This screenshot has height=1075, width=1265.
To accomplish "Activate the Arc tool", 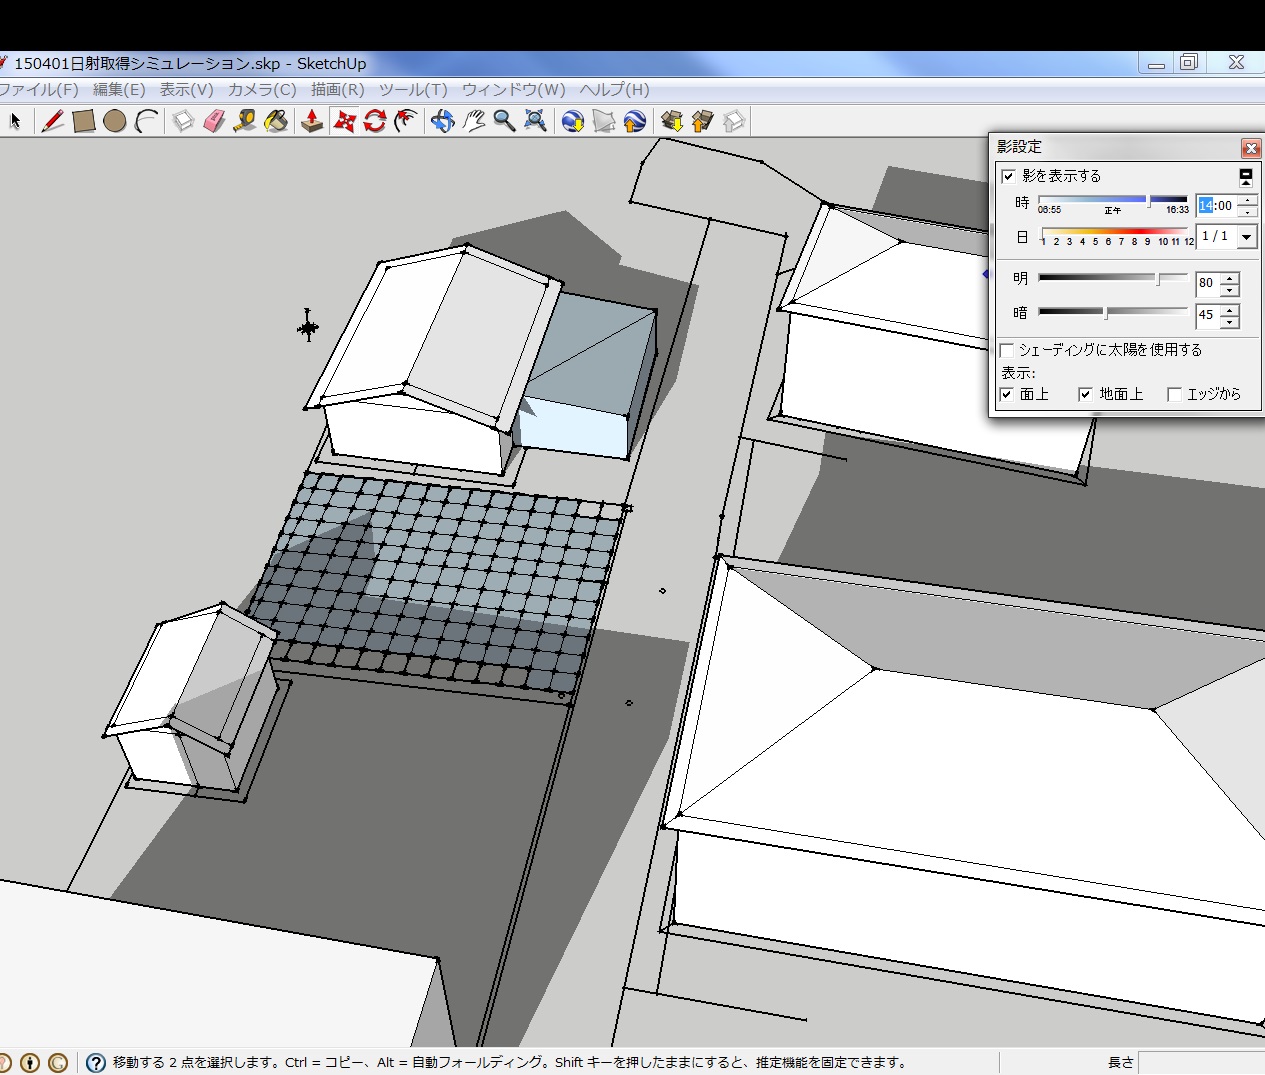I will pos(147,121).
